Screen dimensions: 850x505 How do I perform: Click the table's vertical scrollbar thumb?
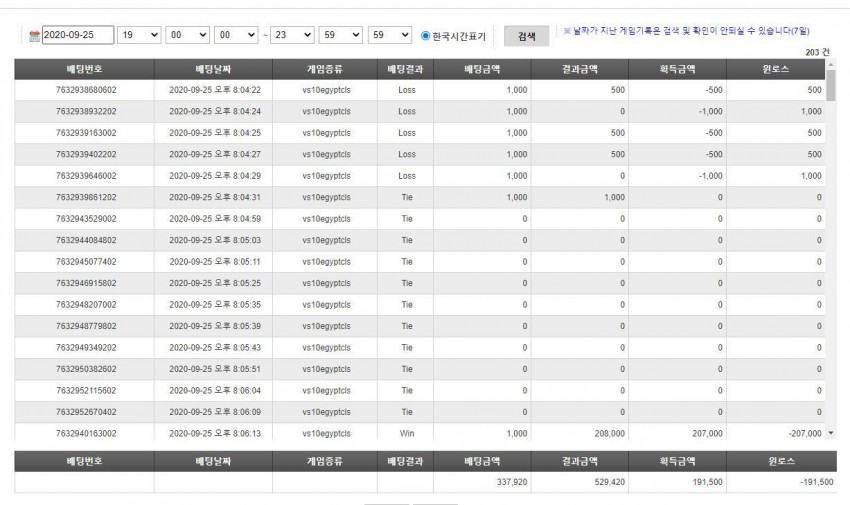(x=830, y=85)
